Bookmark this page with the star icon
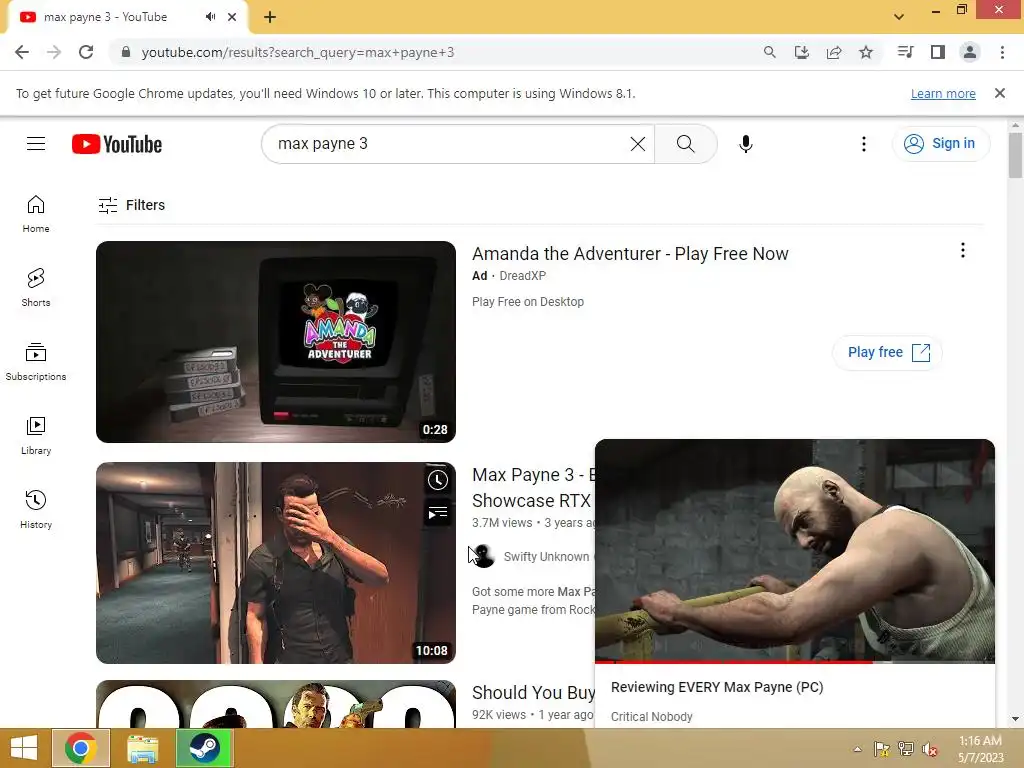The image size is (1024, 768). [866, 52]
